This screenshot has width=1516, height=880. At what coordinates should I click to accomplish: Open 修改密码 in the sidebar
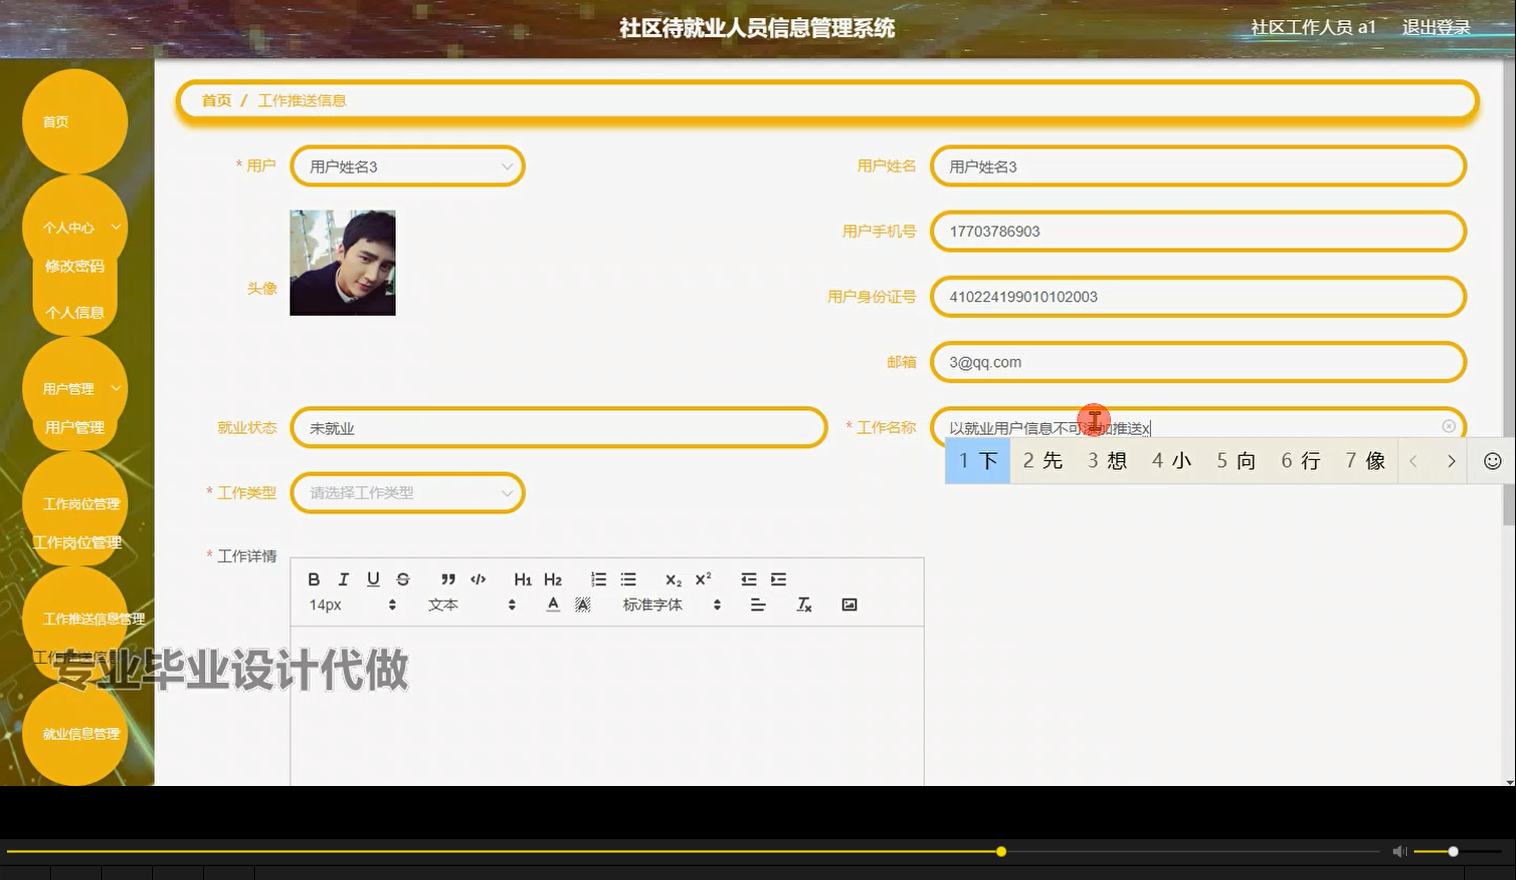click(75, 266)
